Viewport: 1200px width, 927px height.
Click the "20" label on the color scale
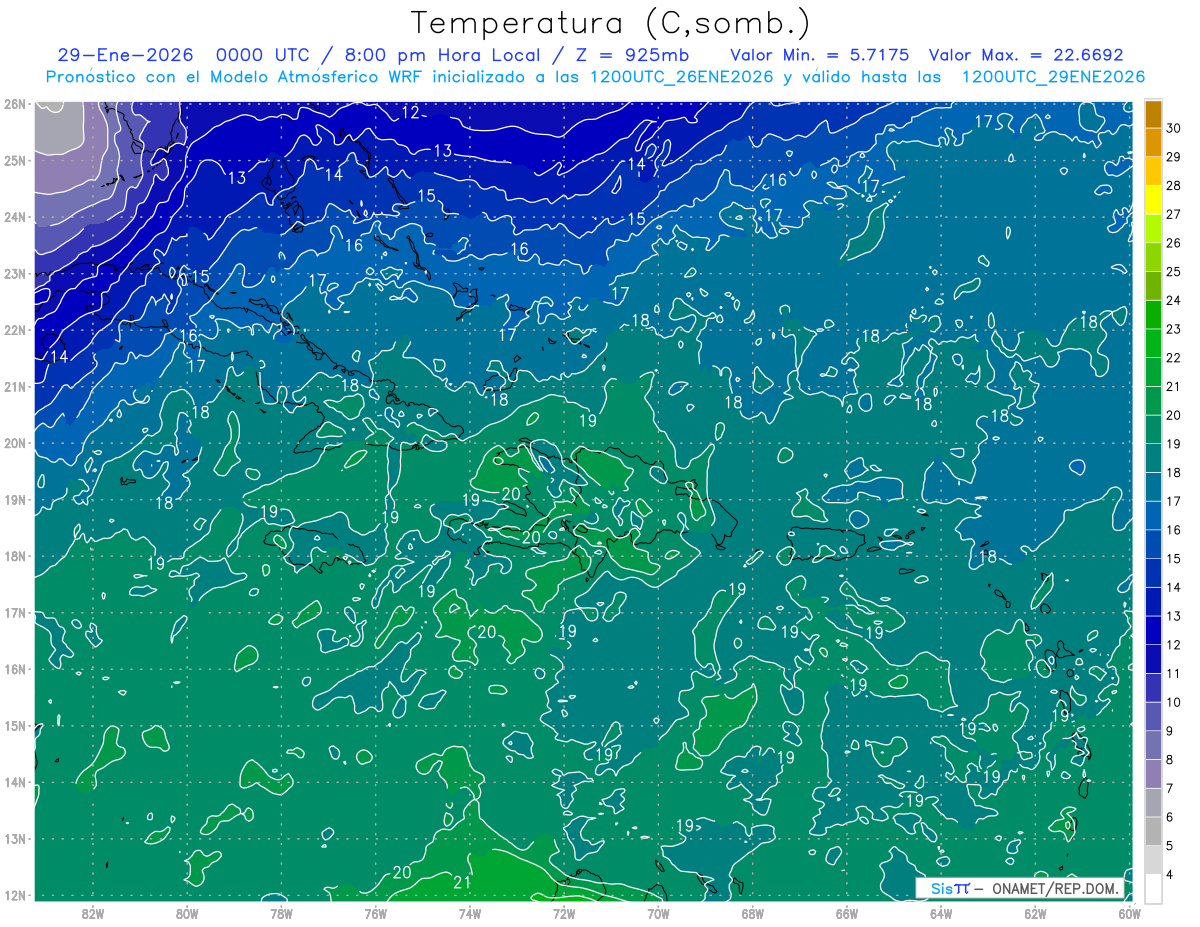coord(1174,415)
